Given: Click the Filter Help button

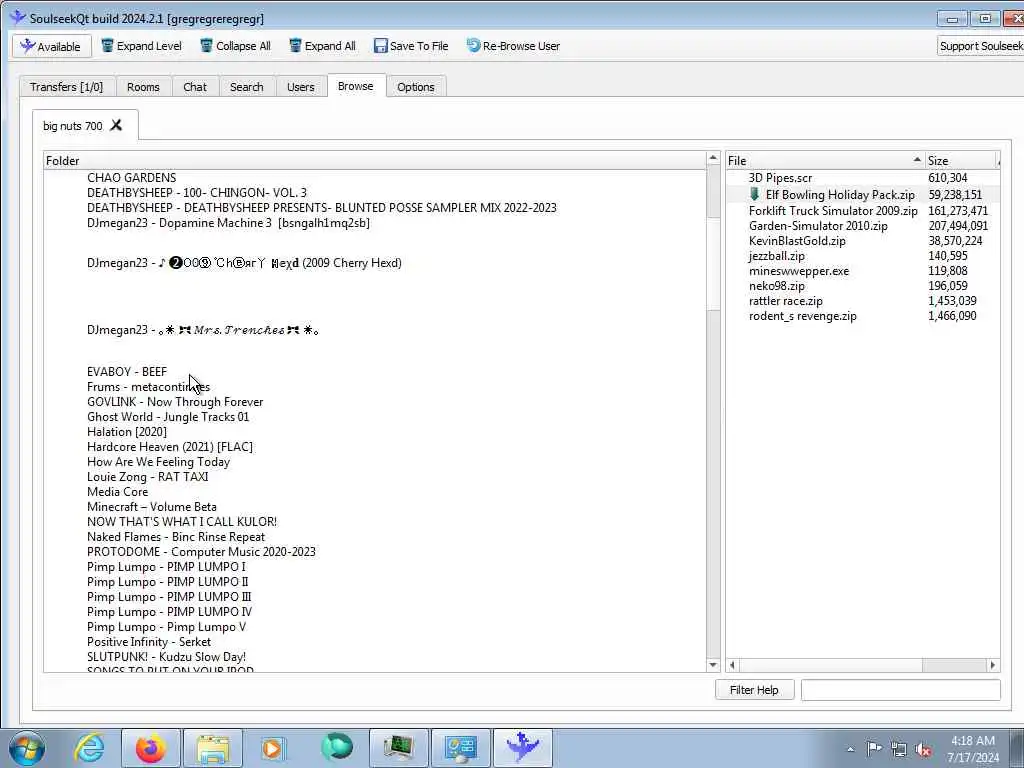Looking at the screenshot, I should point(754,690).
